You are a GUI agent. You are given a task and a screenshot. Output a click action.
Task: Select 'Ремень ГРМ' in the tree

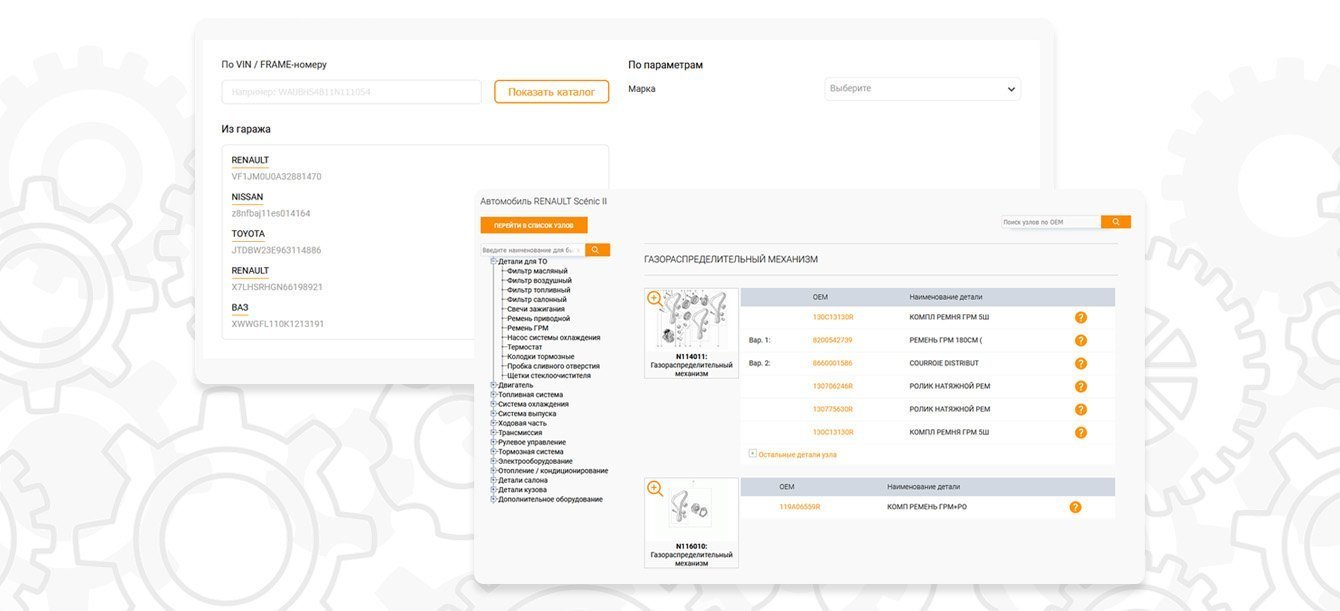[x=528, y=328]
